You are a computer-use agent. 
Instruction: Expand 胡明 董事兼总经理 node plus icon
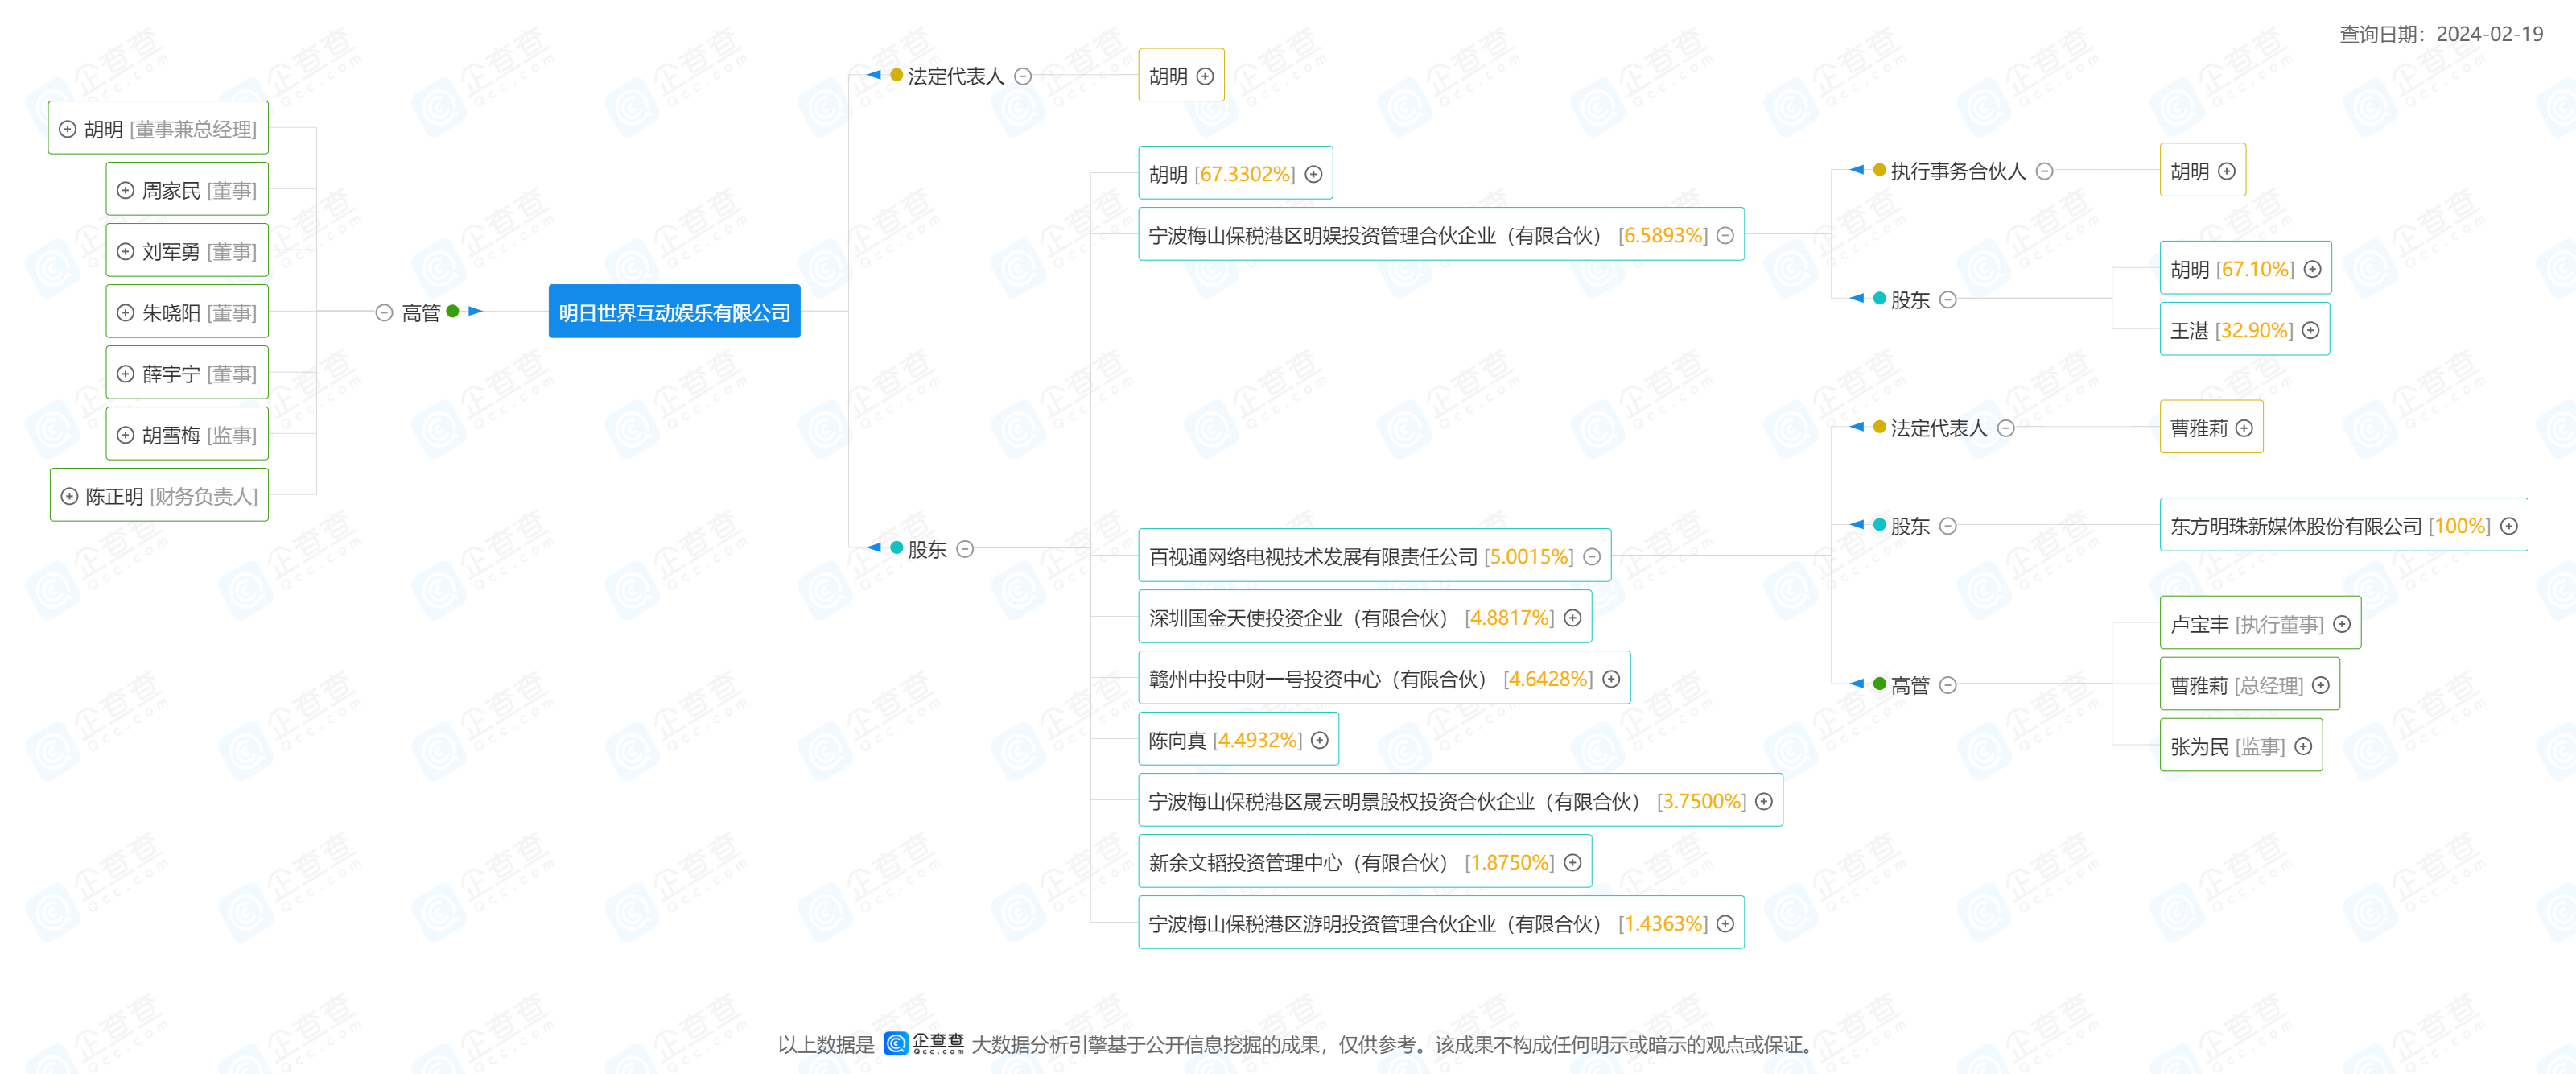[x=68, y=129]
